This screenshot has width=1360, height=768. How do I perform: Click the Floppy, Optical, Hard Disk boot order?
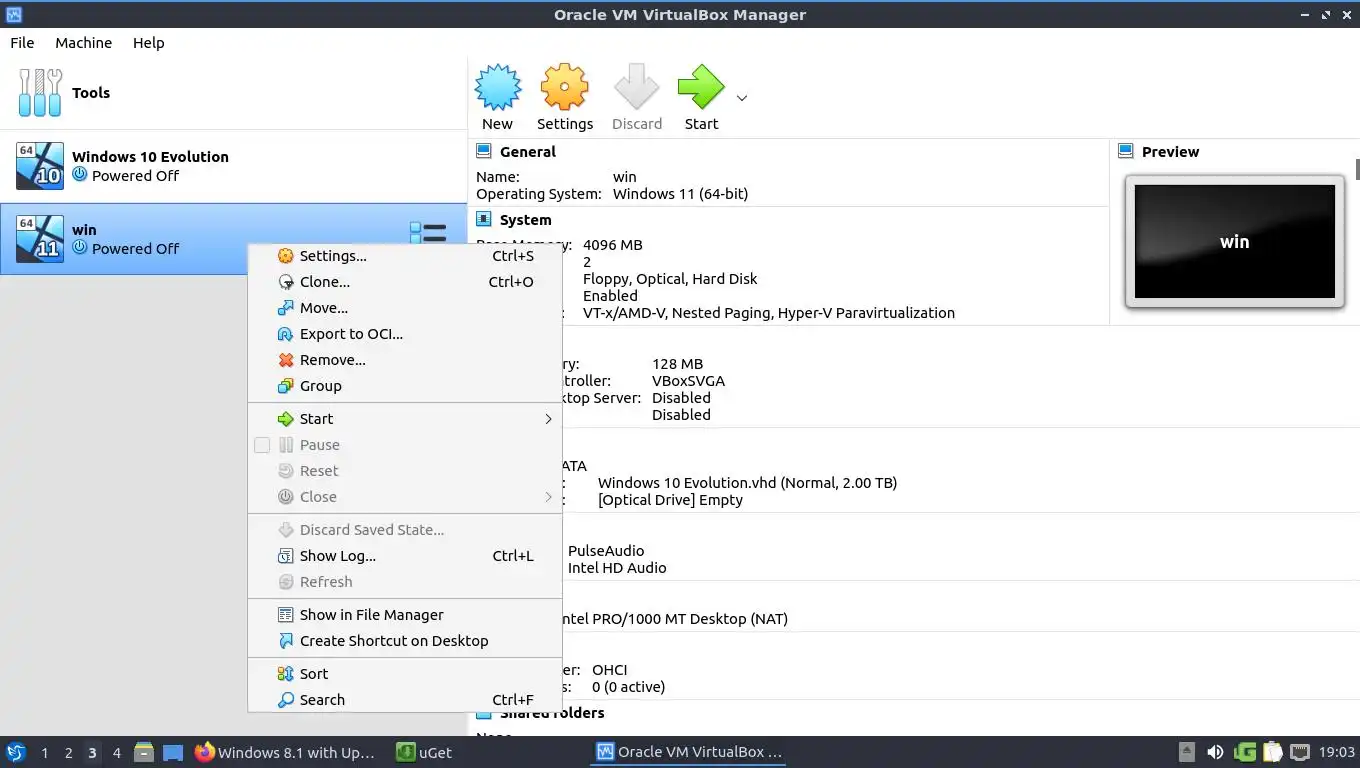[x=670, y=279]
